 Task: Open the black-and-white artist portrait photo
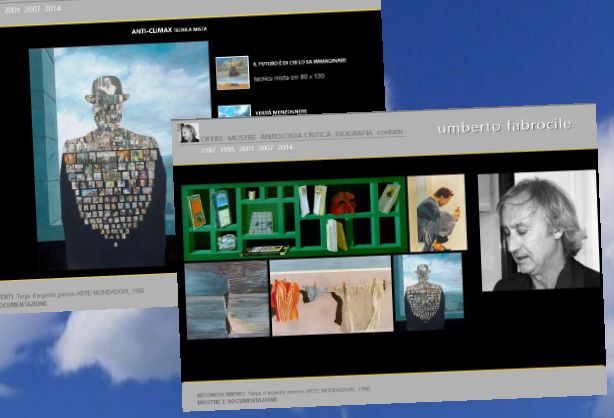pyautogui.click(x=539, y=230)
